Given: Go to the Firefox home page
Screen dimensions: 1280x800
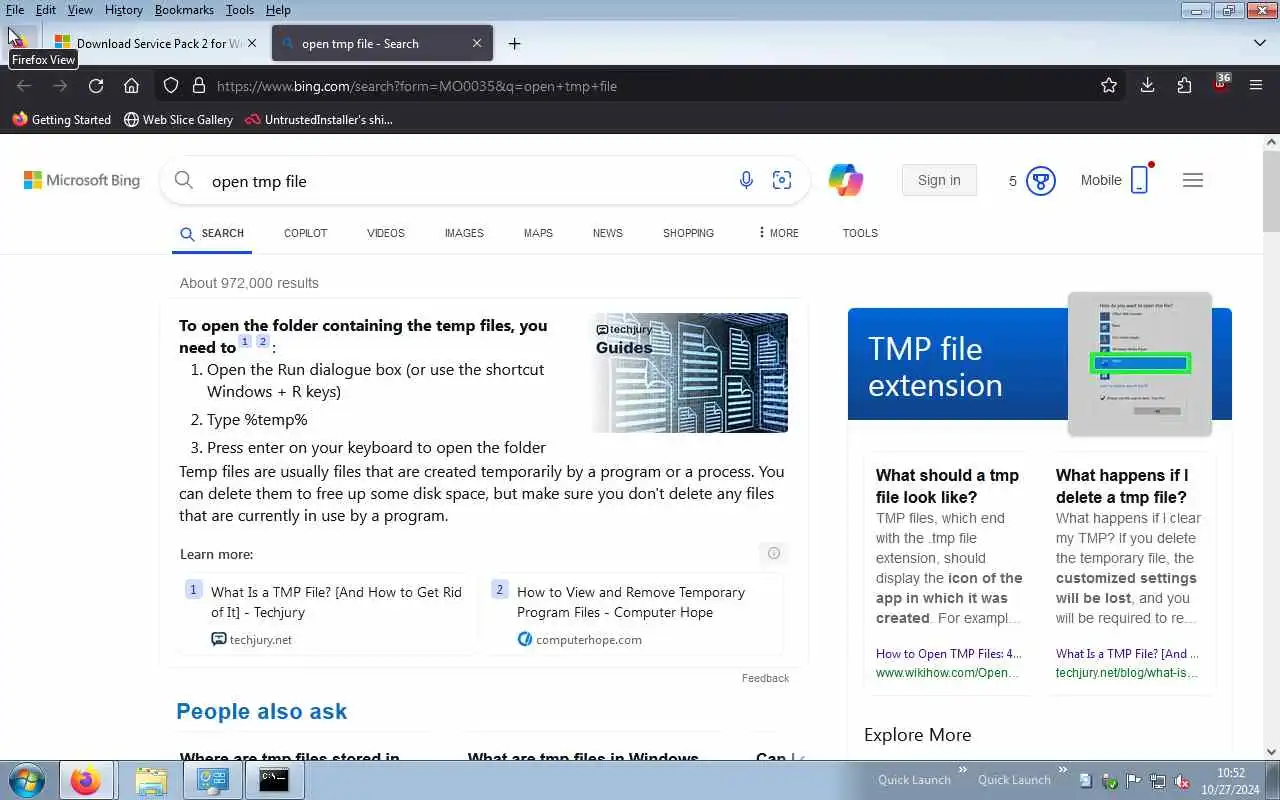Looking at the screenshot, I should click(x=131, y=86).
